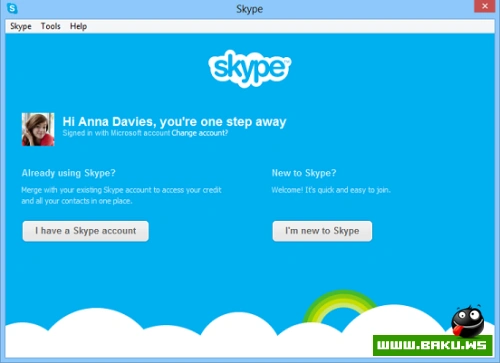This screenshot has width=500, height=363.
Task: Click 'Merge with your existing Skype account' text
Action: point(121,195)
